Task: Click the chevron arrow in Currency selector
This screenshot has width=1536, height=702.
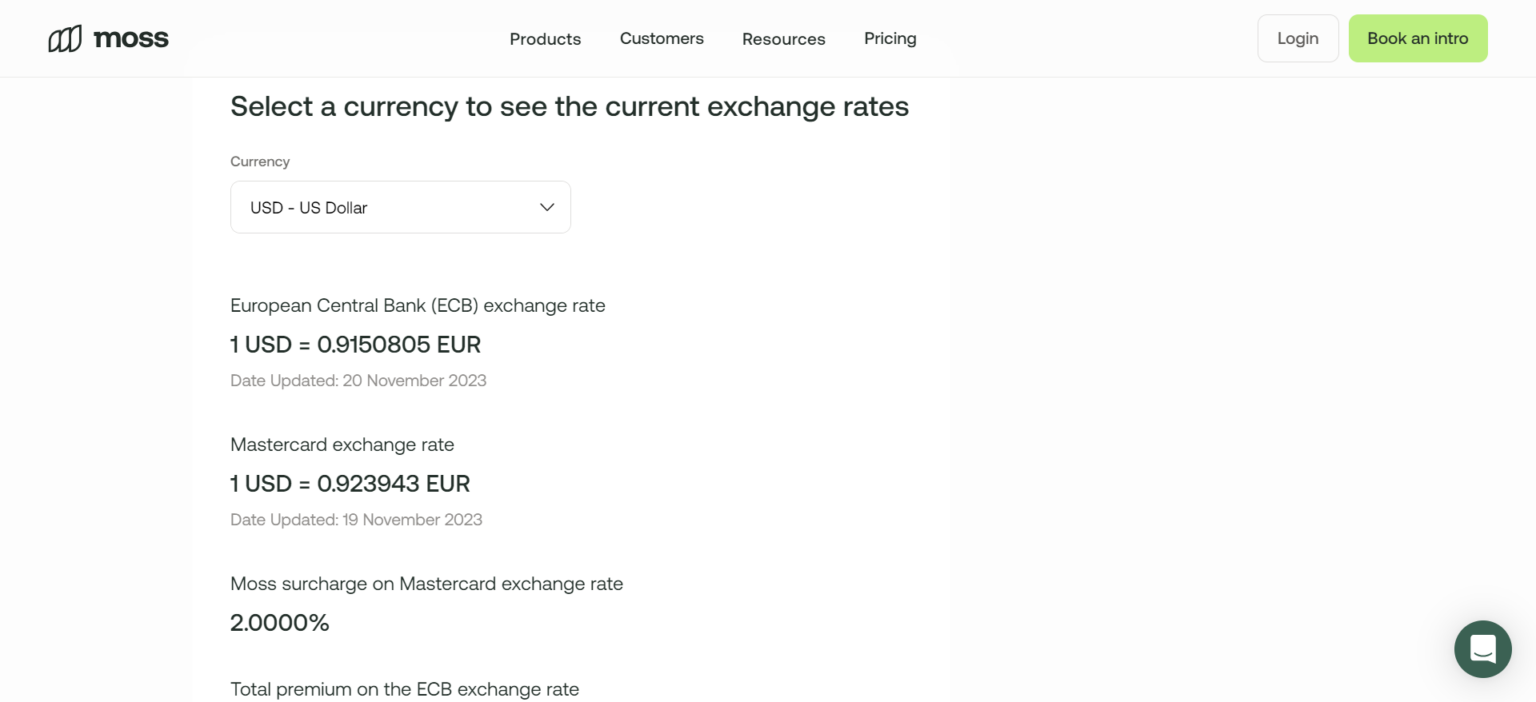Action: (547, 207)
